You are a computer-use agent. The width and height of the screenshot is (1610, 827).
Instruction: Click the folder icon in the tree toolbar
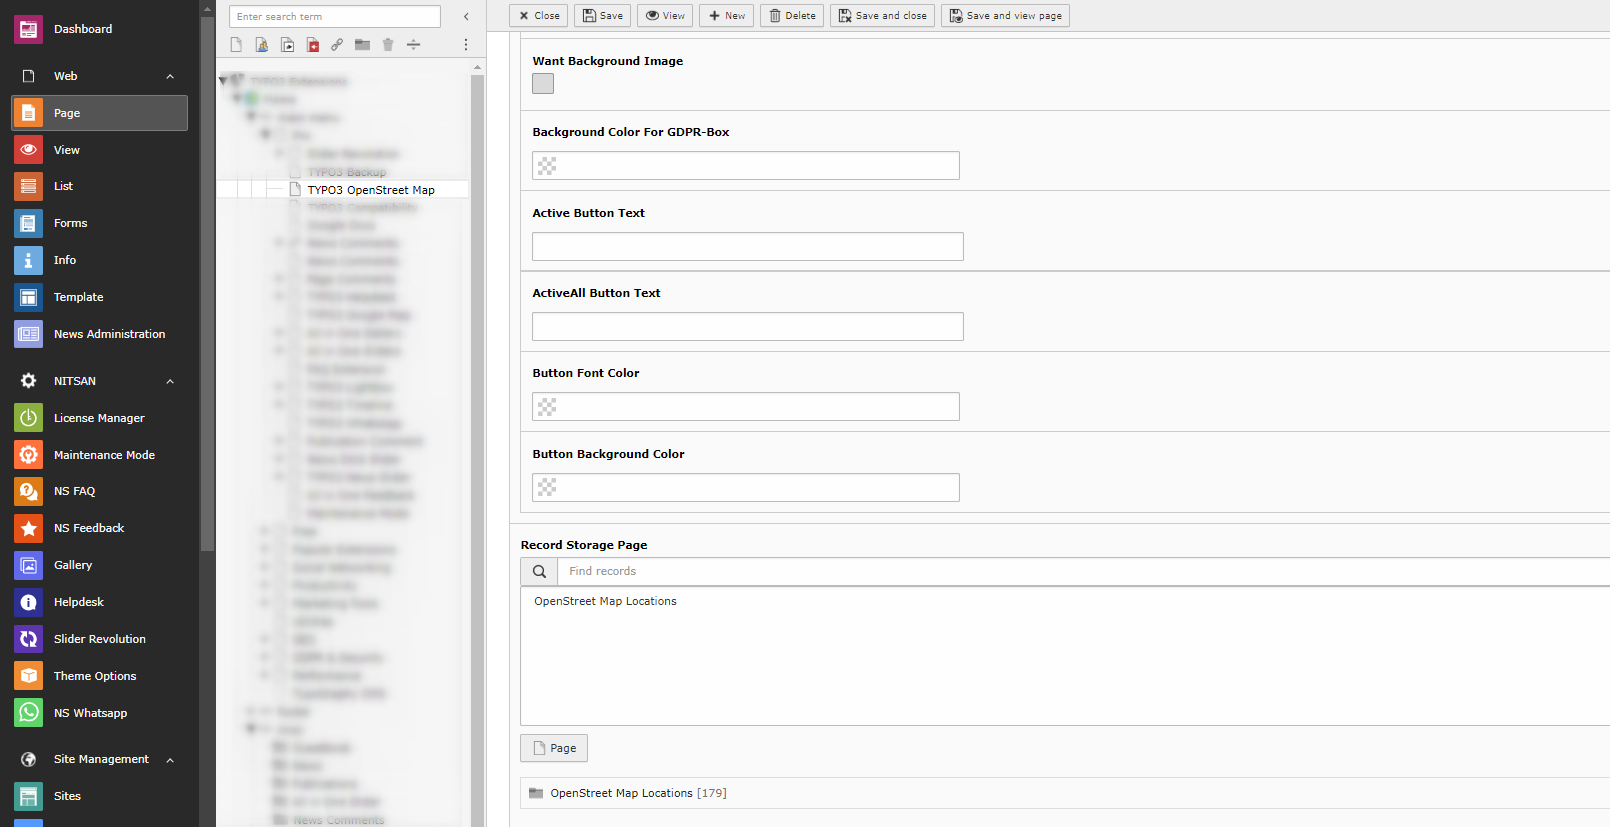[362, 44]
